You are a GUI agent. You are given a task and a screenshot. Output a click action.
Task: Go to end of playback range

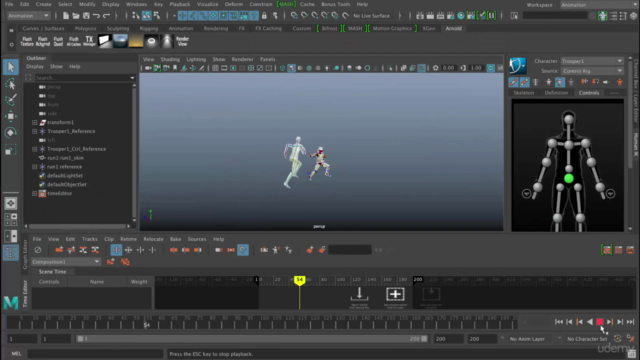[630, 322]
